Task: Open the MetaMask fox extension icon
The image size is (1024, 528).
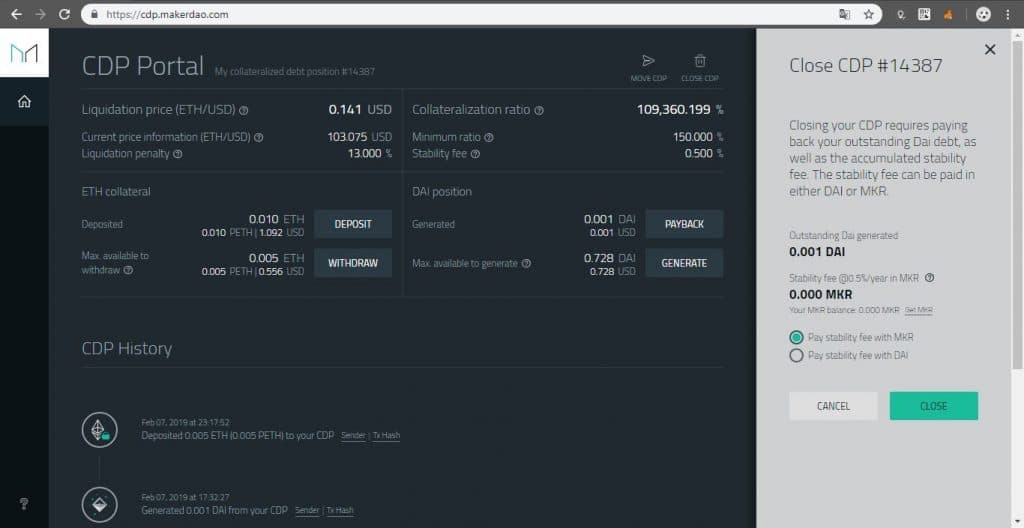Action: tap(948, 14)
